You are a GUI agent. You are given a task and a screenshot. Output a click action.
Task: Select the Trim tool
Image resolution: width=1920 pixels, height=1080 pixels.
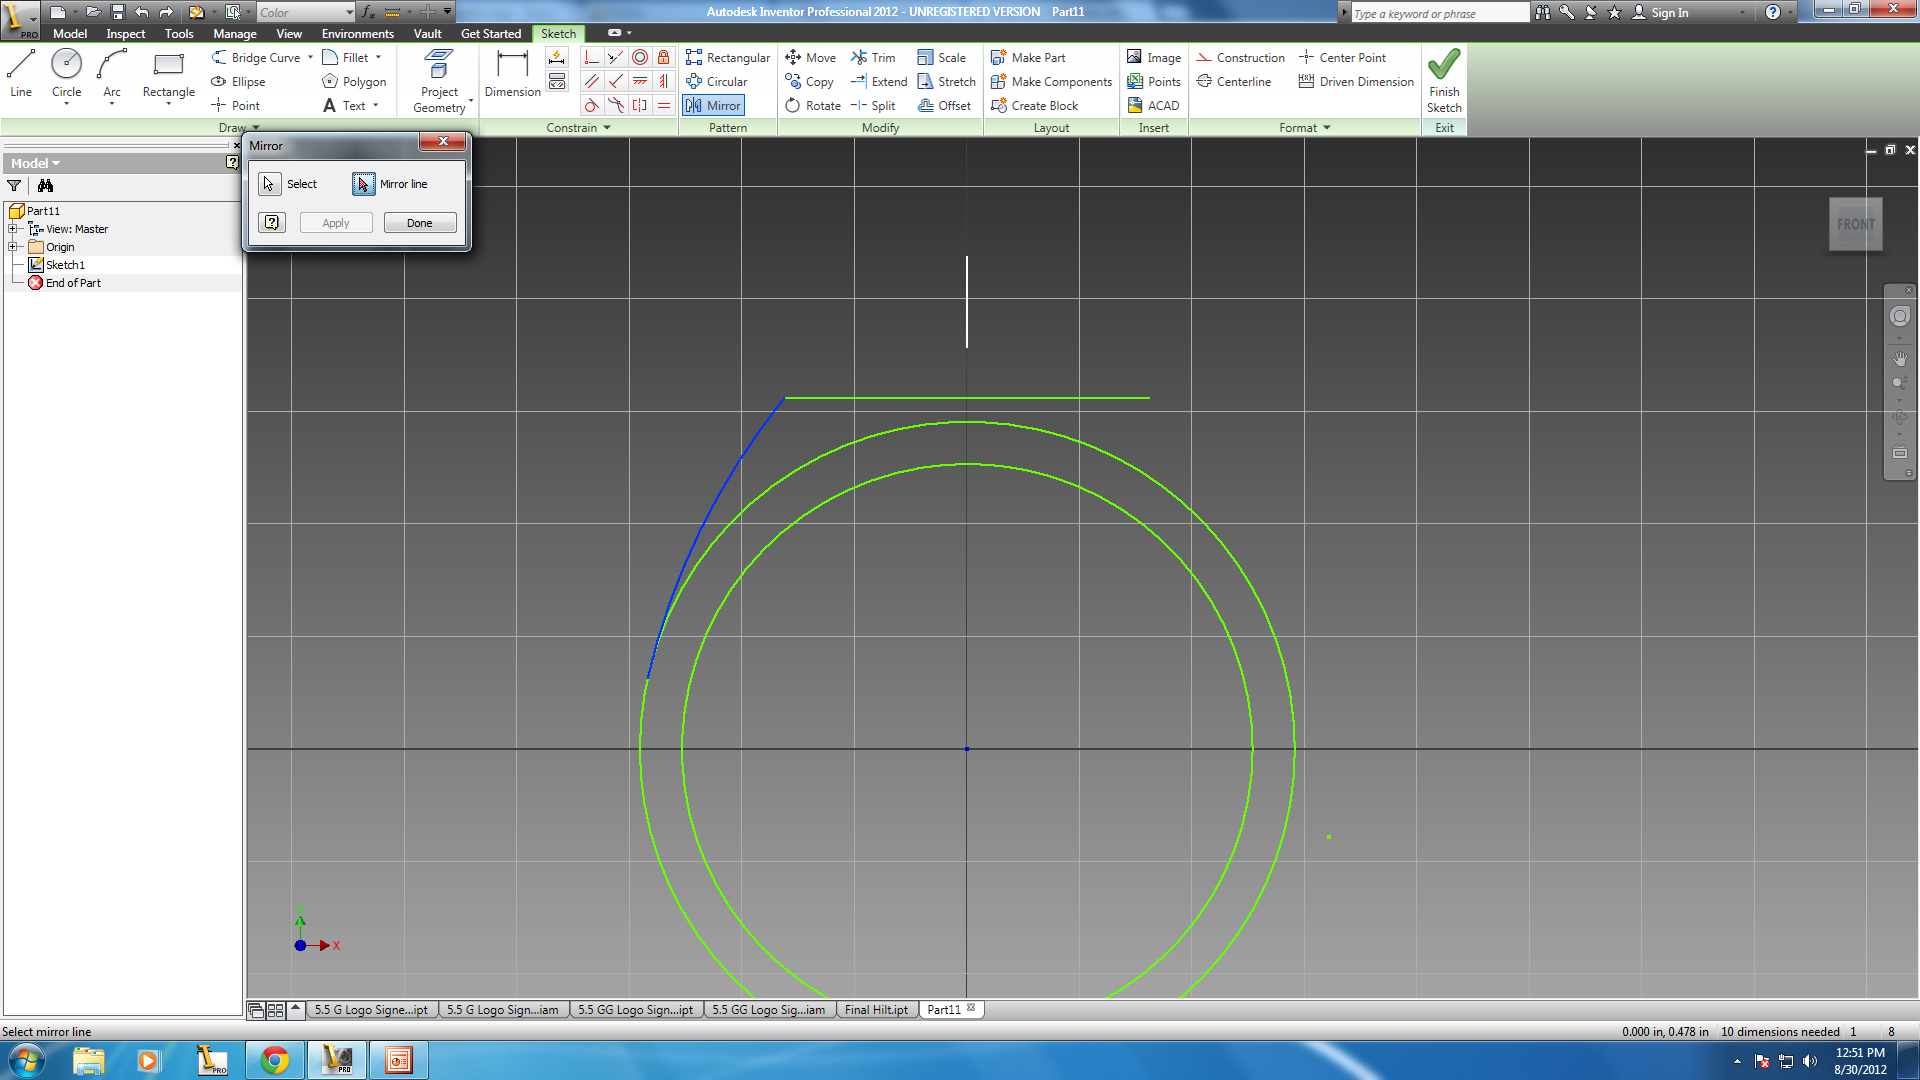pos(873,58)
